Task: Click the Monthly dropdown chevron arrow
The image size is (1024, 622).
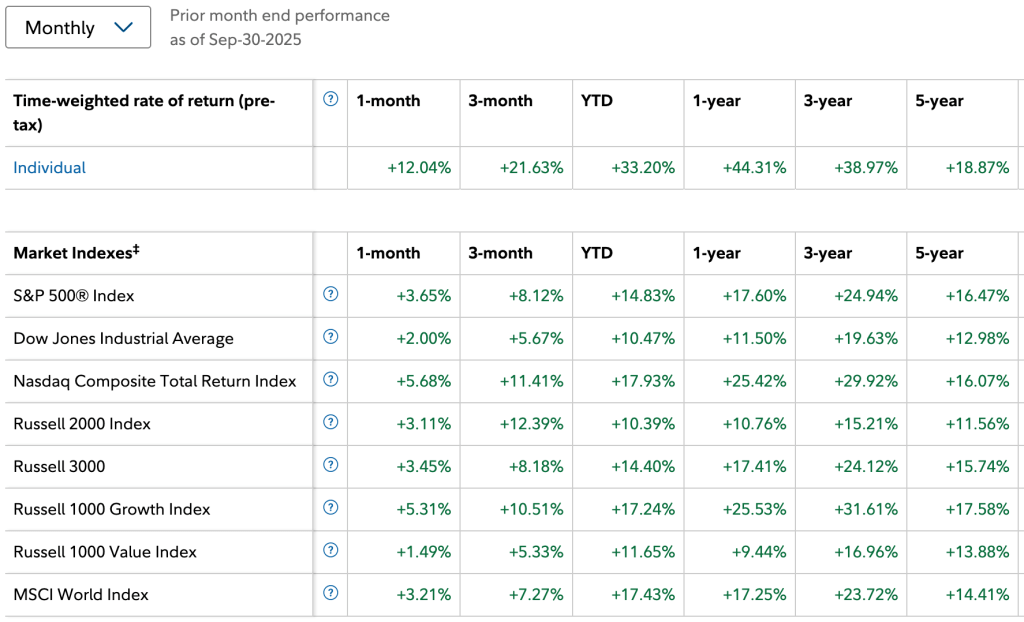Action: (x=125, y=28)
